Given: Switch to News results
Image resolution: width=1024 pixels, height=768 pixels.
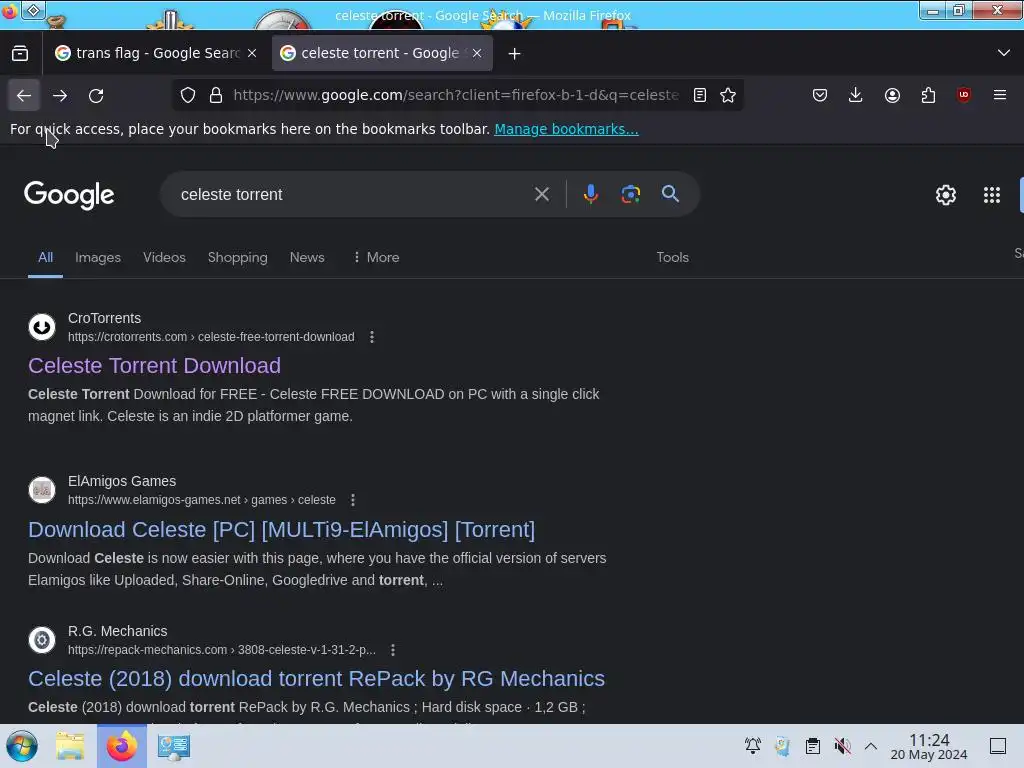Looking at the screenshot, I should 307,257.
